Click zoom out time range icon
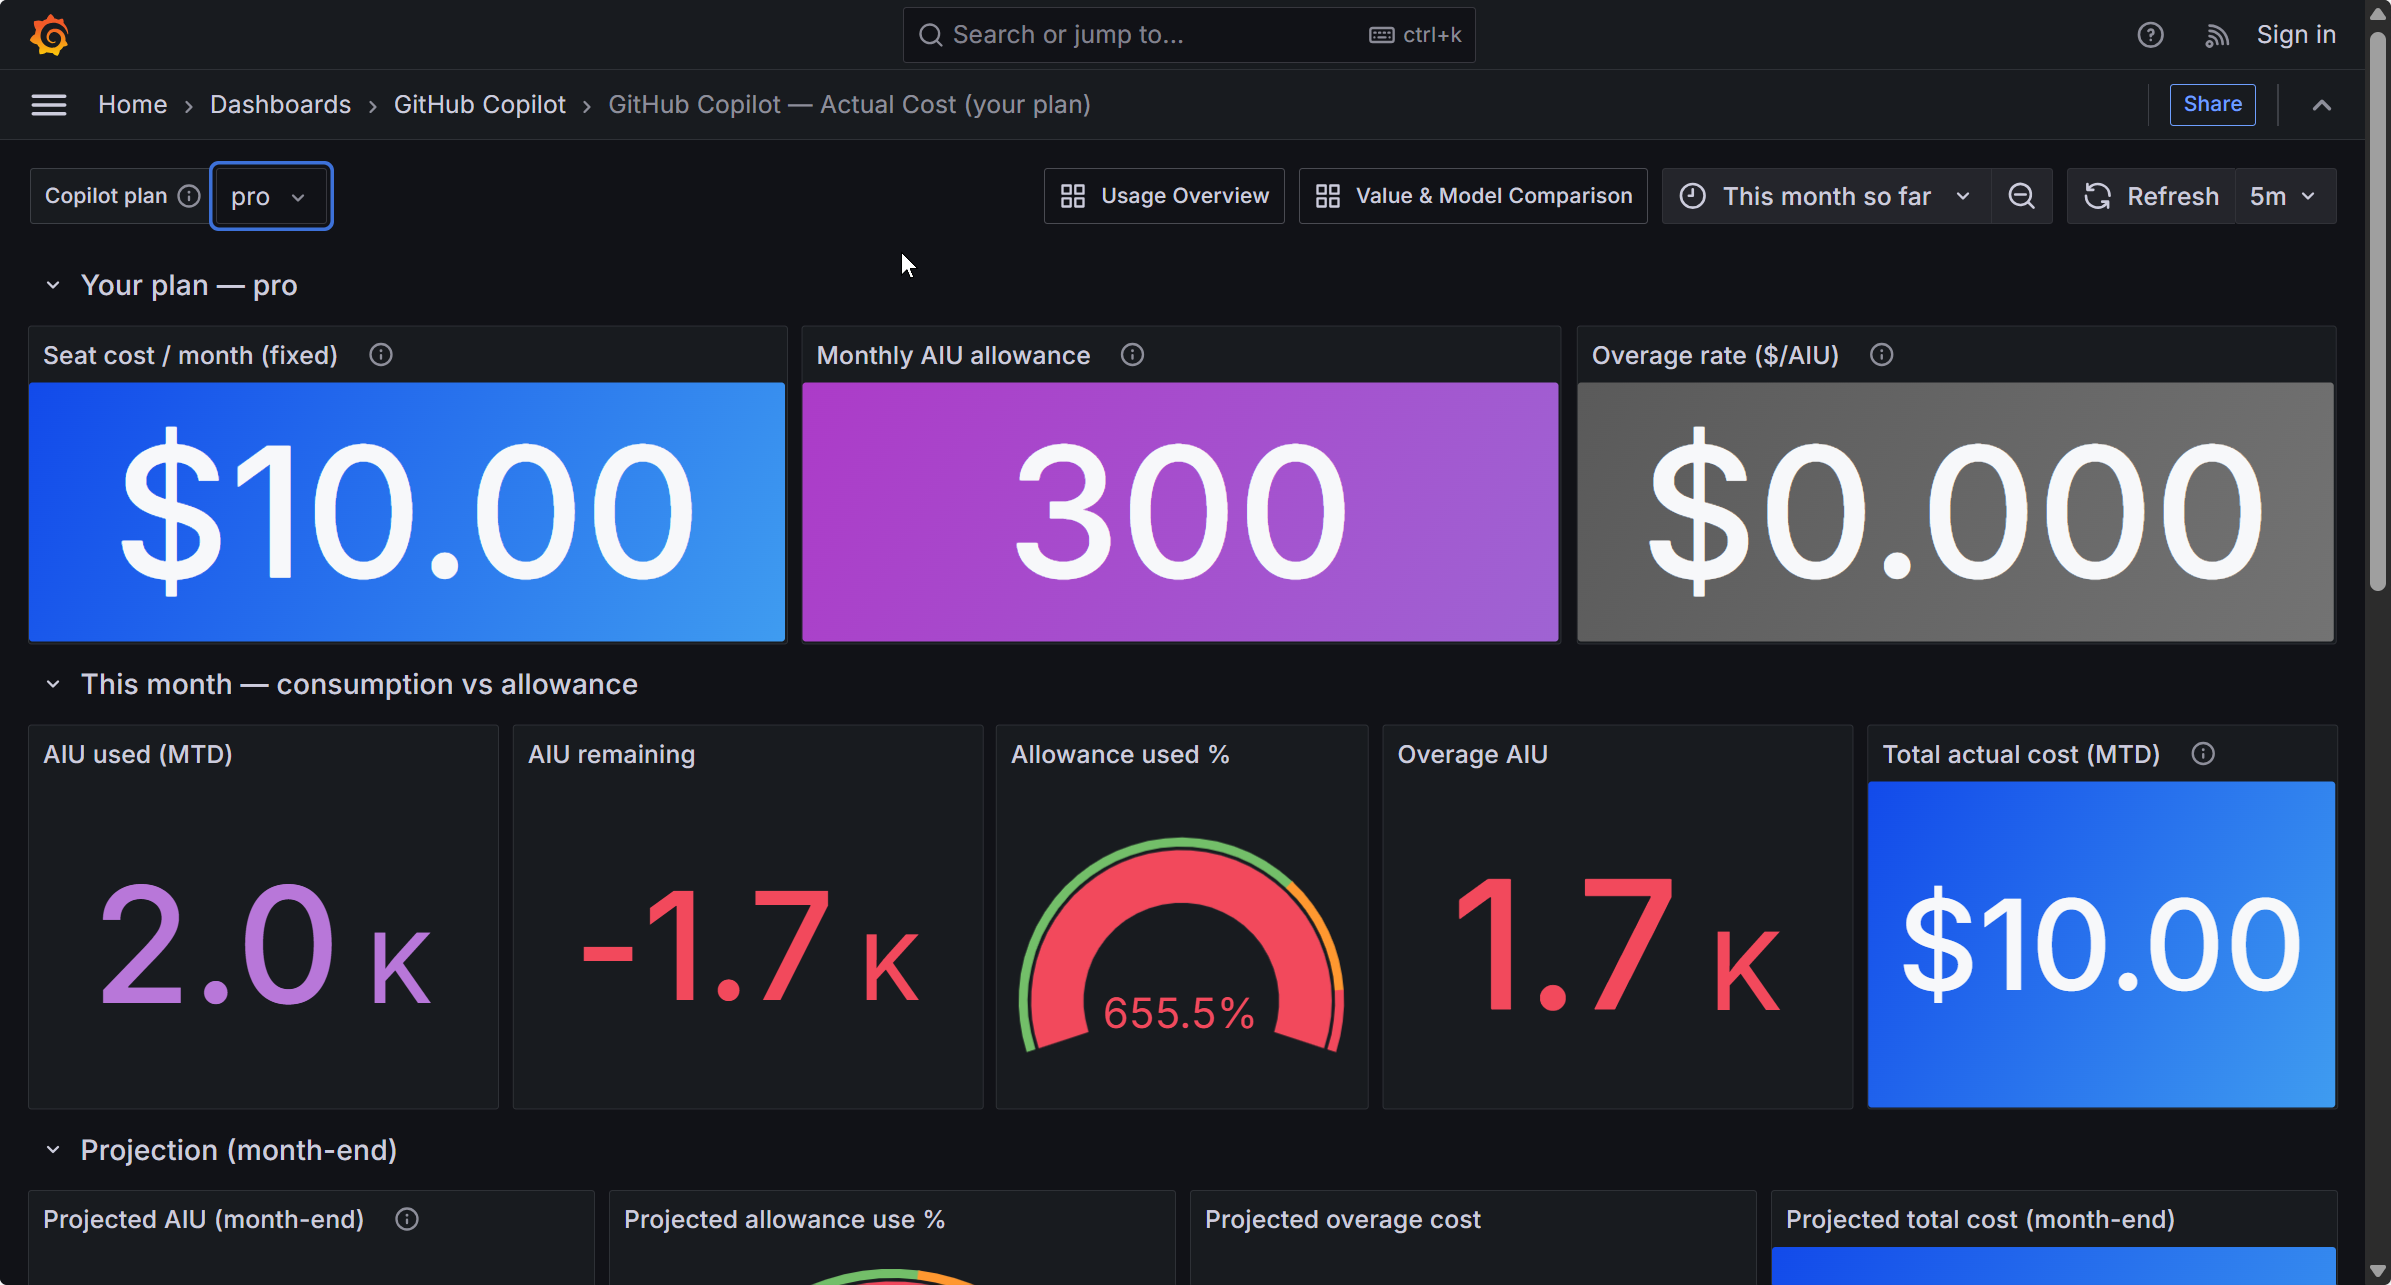This screenshot has width=2391, height=1285. click(2021, 196)
